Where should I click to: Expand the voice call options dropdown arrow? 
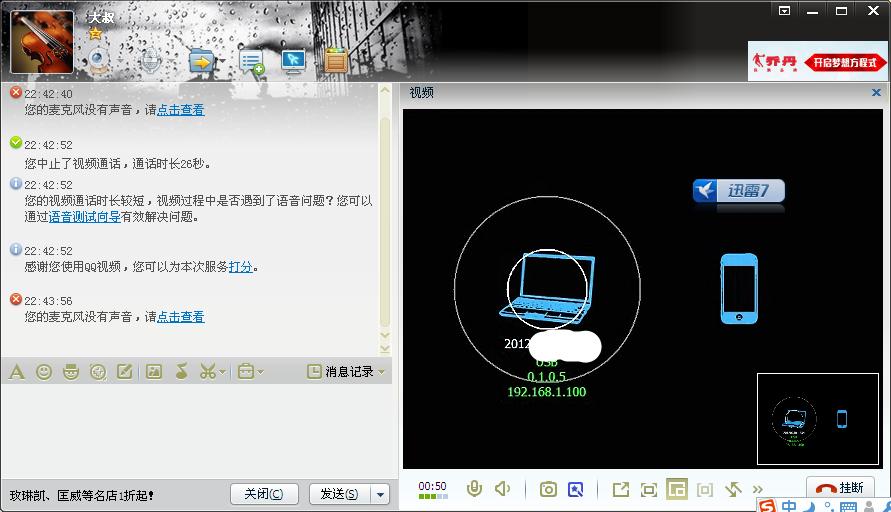170,60
